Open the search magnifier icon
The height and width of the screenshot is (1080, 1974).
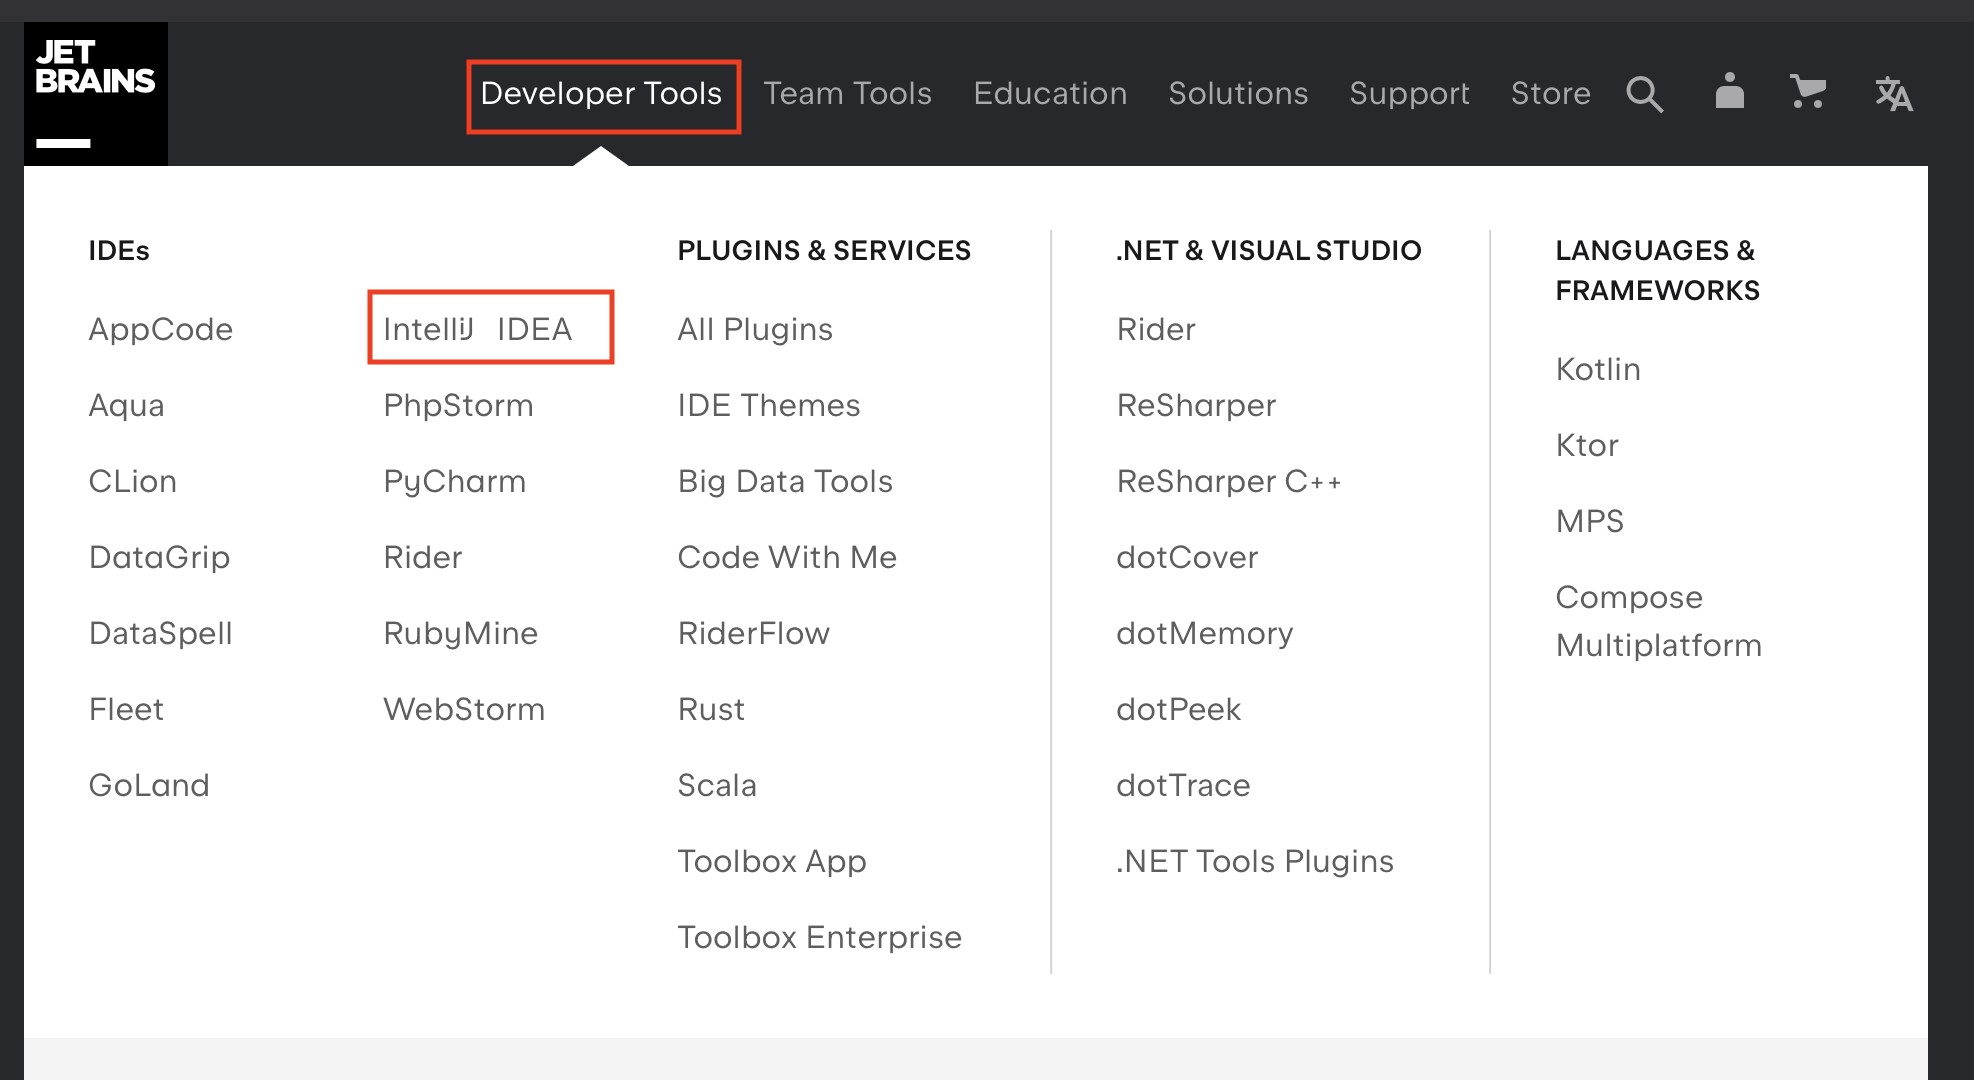pyautogui.click(x=1644, y=94)
